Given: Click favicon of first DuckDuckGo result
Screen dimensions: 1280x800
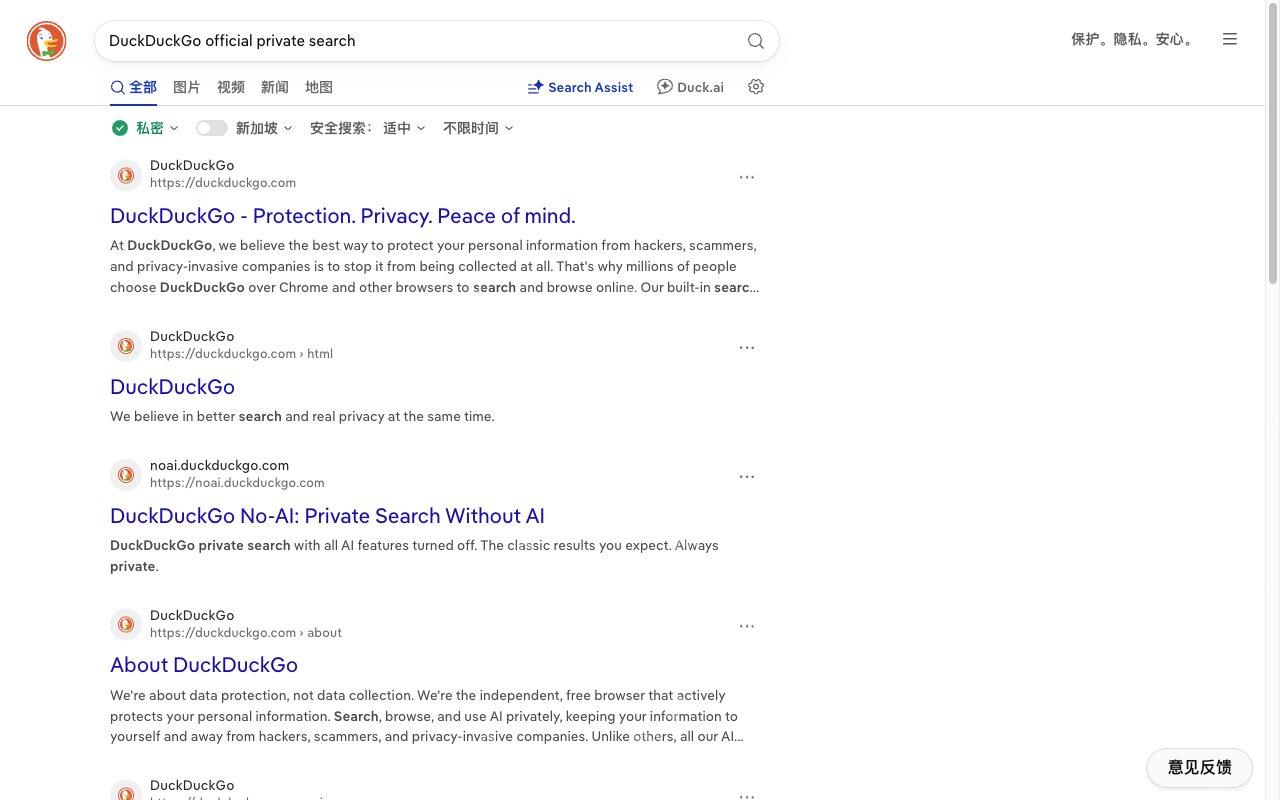Looking at the screenshot, I should pyautogui.click(x=126, y=175).
